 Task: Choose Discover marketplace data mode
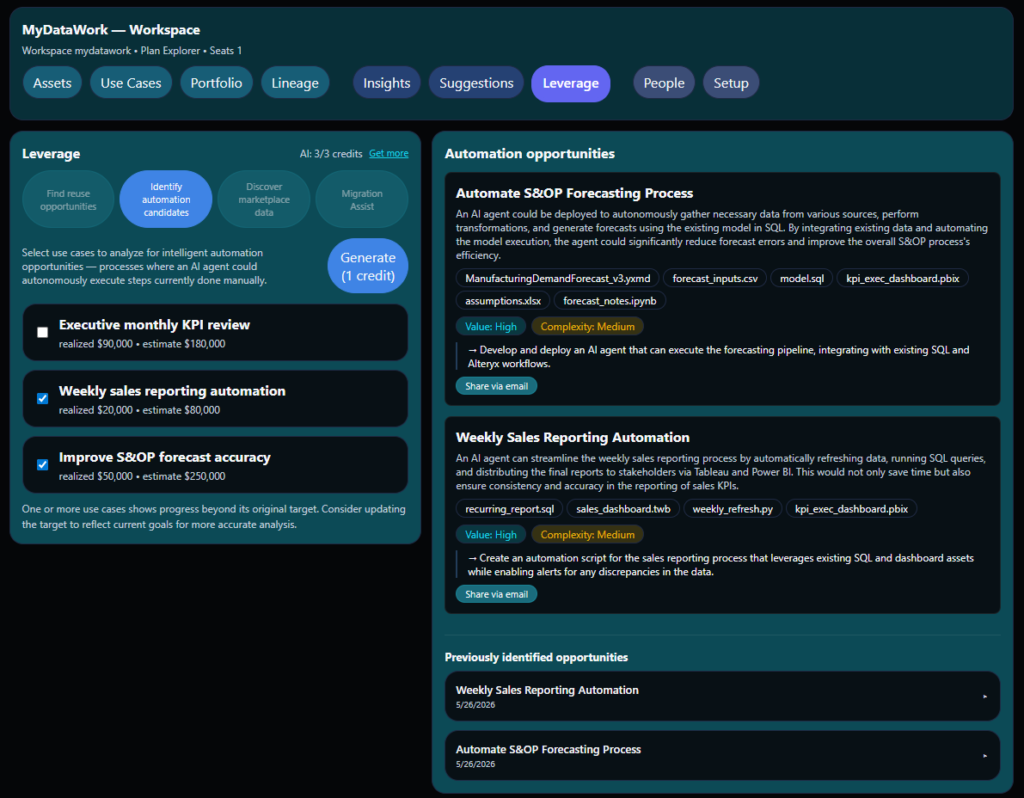[x=264, y=199]
